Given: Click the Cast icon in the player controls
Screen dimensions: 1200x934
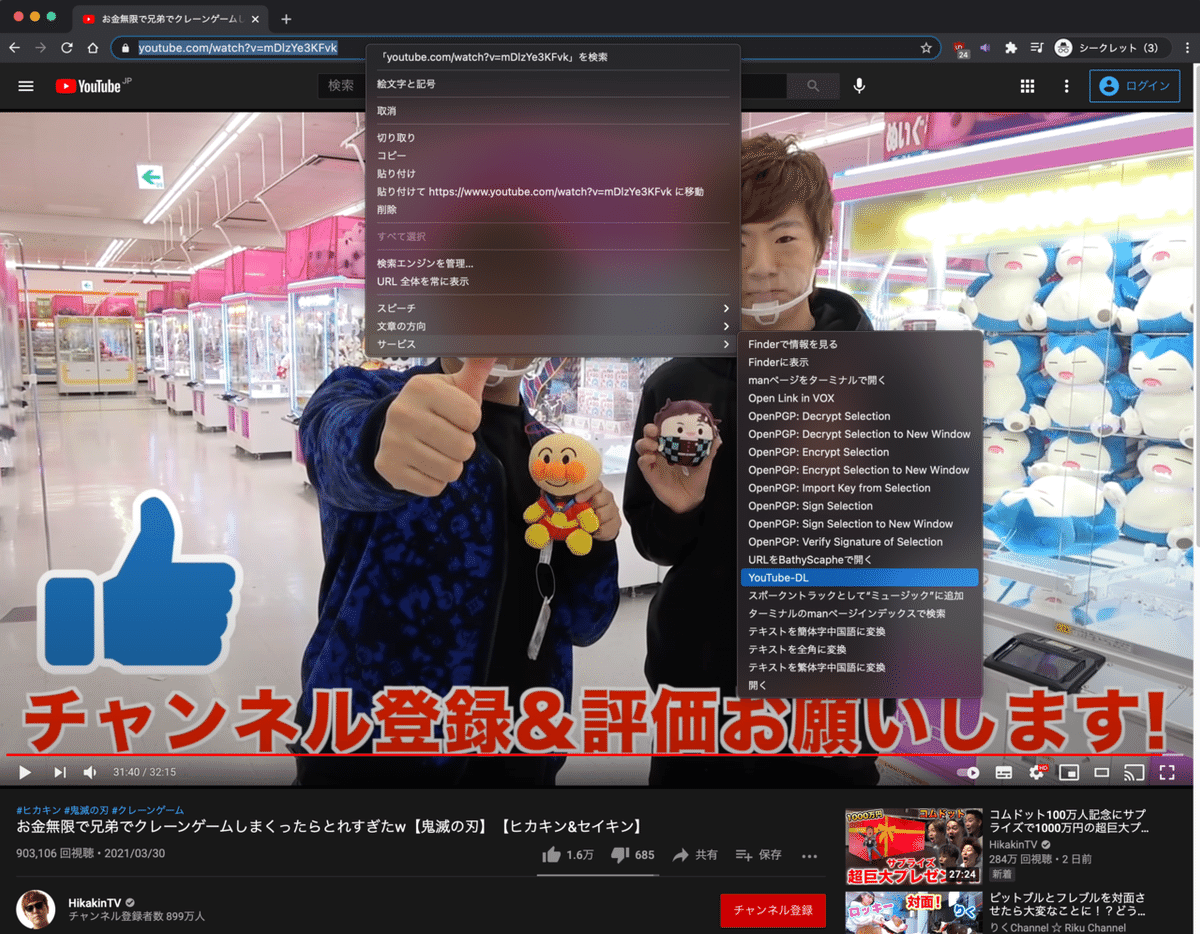Looking at the screenshot, I should click(1135, 772).
